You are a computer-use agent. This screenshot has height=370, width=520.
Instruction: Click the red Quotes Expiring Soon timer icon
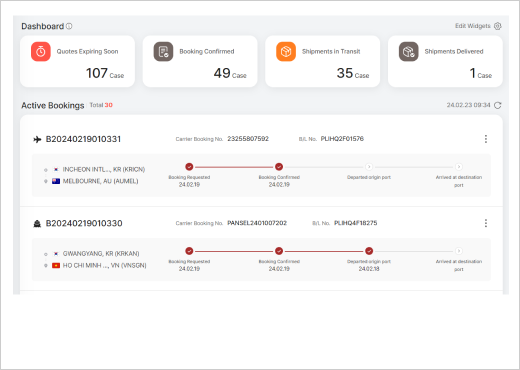pyautogui.click(x=41, y=51)
